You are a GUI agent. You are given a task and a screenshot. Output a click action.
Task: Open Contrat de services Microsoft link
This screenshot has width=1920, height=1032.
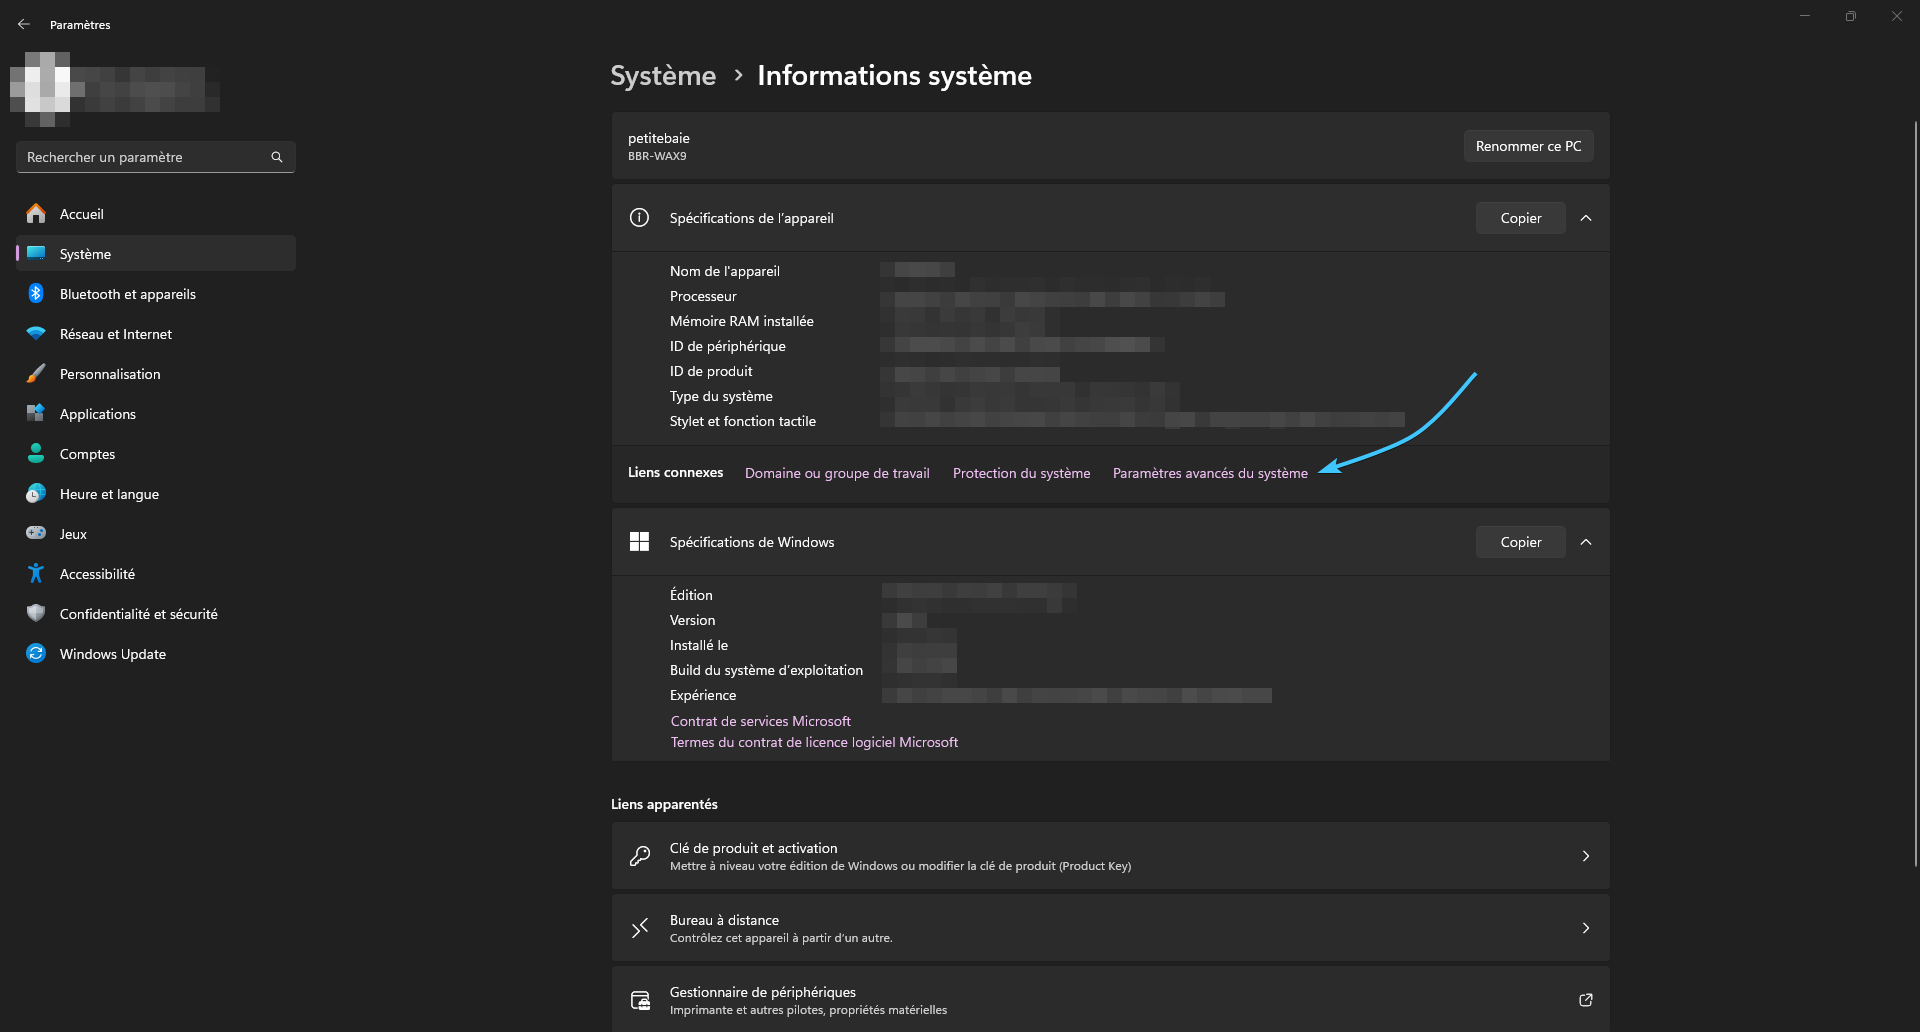coord(760,721)
